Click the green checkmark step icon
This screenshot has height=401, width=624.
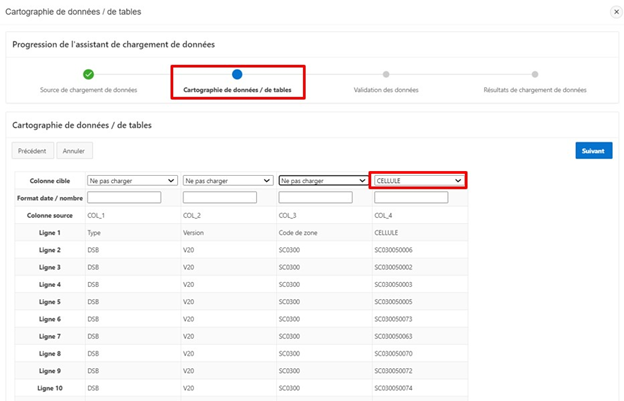click(88, 74)
